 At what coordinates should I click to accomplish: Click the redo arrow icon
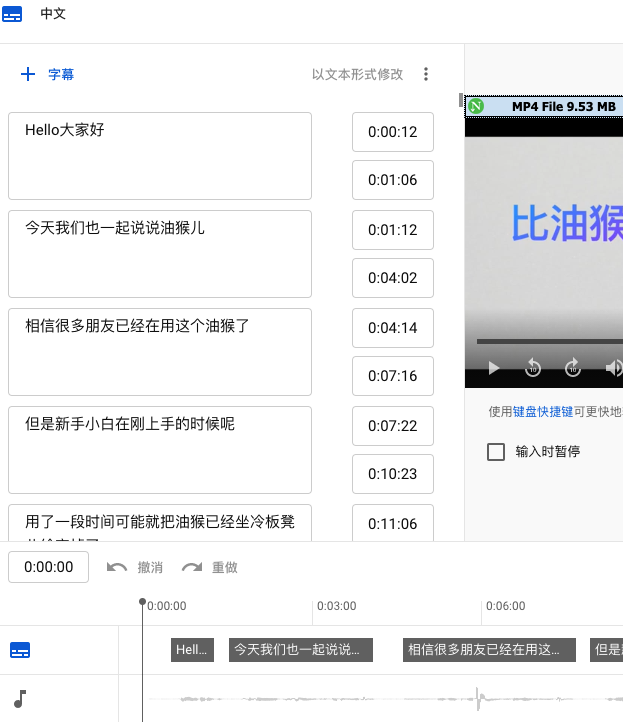click(x=192, y=567)
